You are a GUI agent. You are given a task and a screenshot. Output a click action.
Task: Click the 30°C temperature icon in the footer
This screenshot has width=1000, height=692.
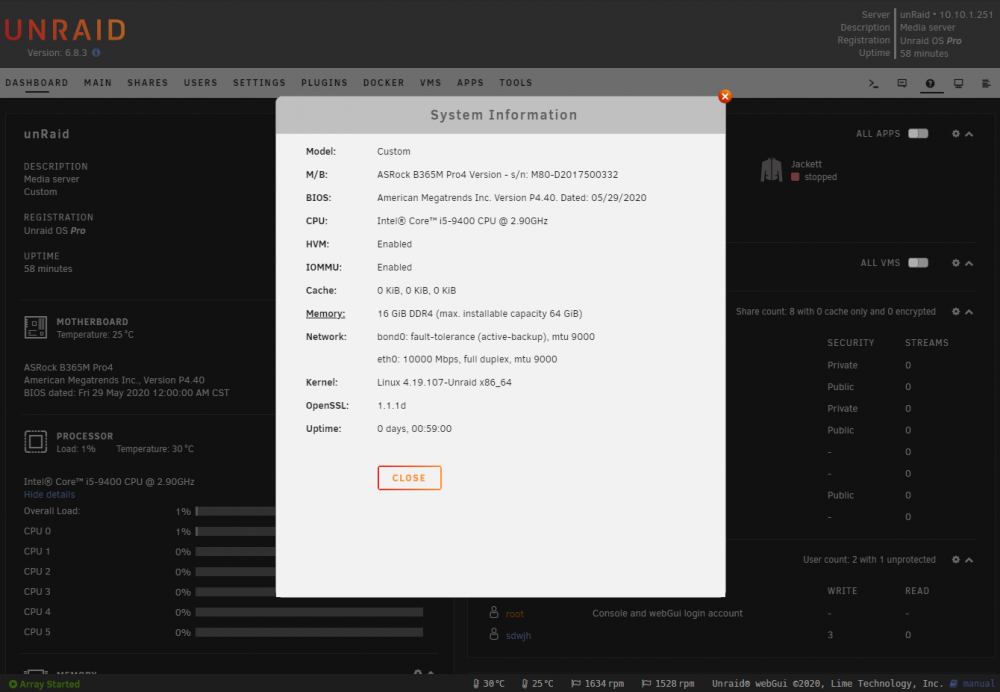pyautogui.click(x=476, y=684)
